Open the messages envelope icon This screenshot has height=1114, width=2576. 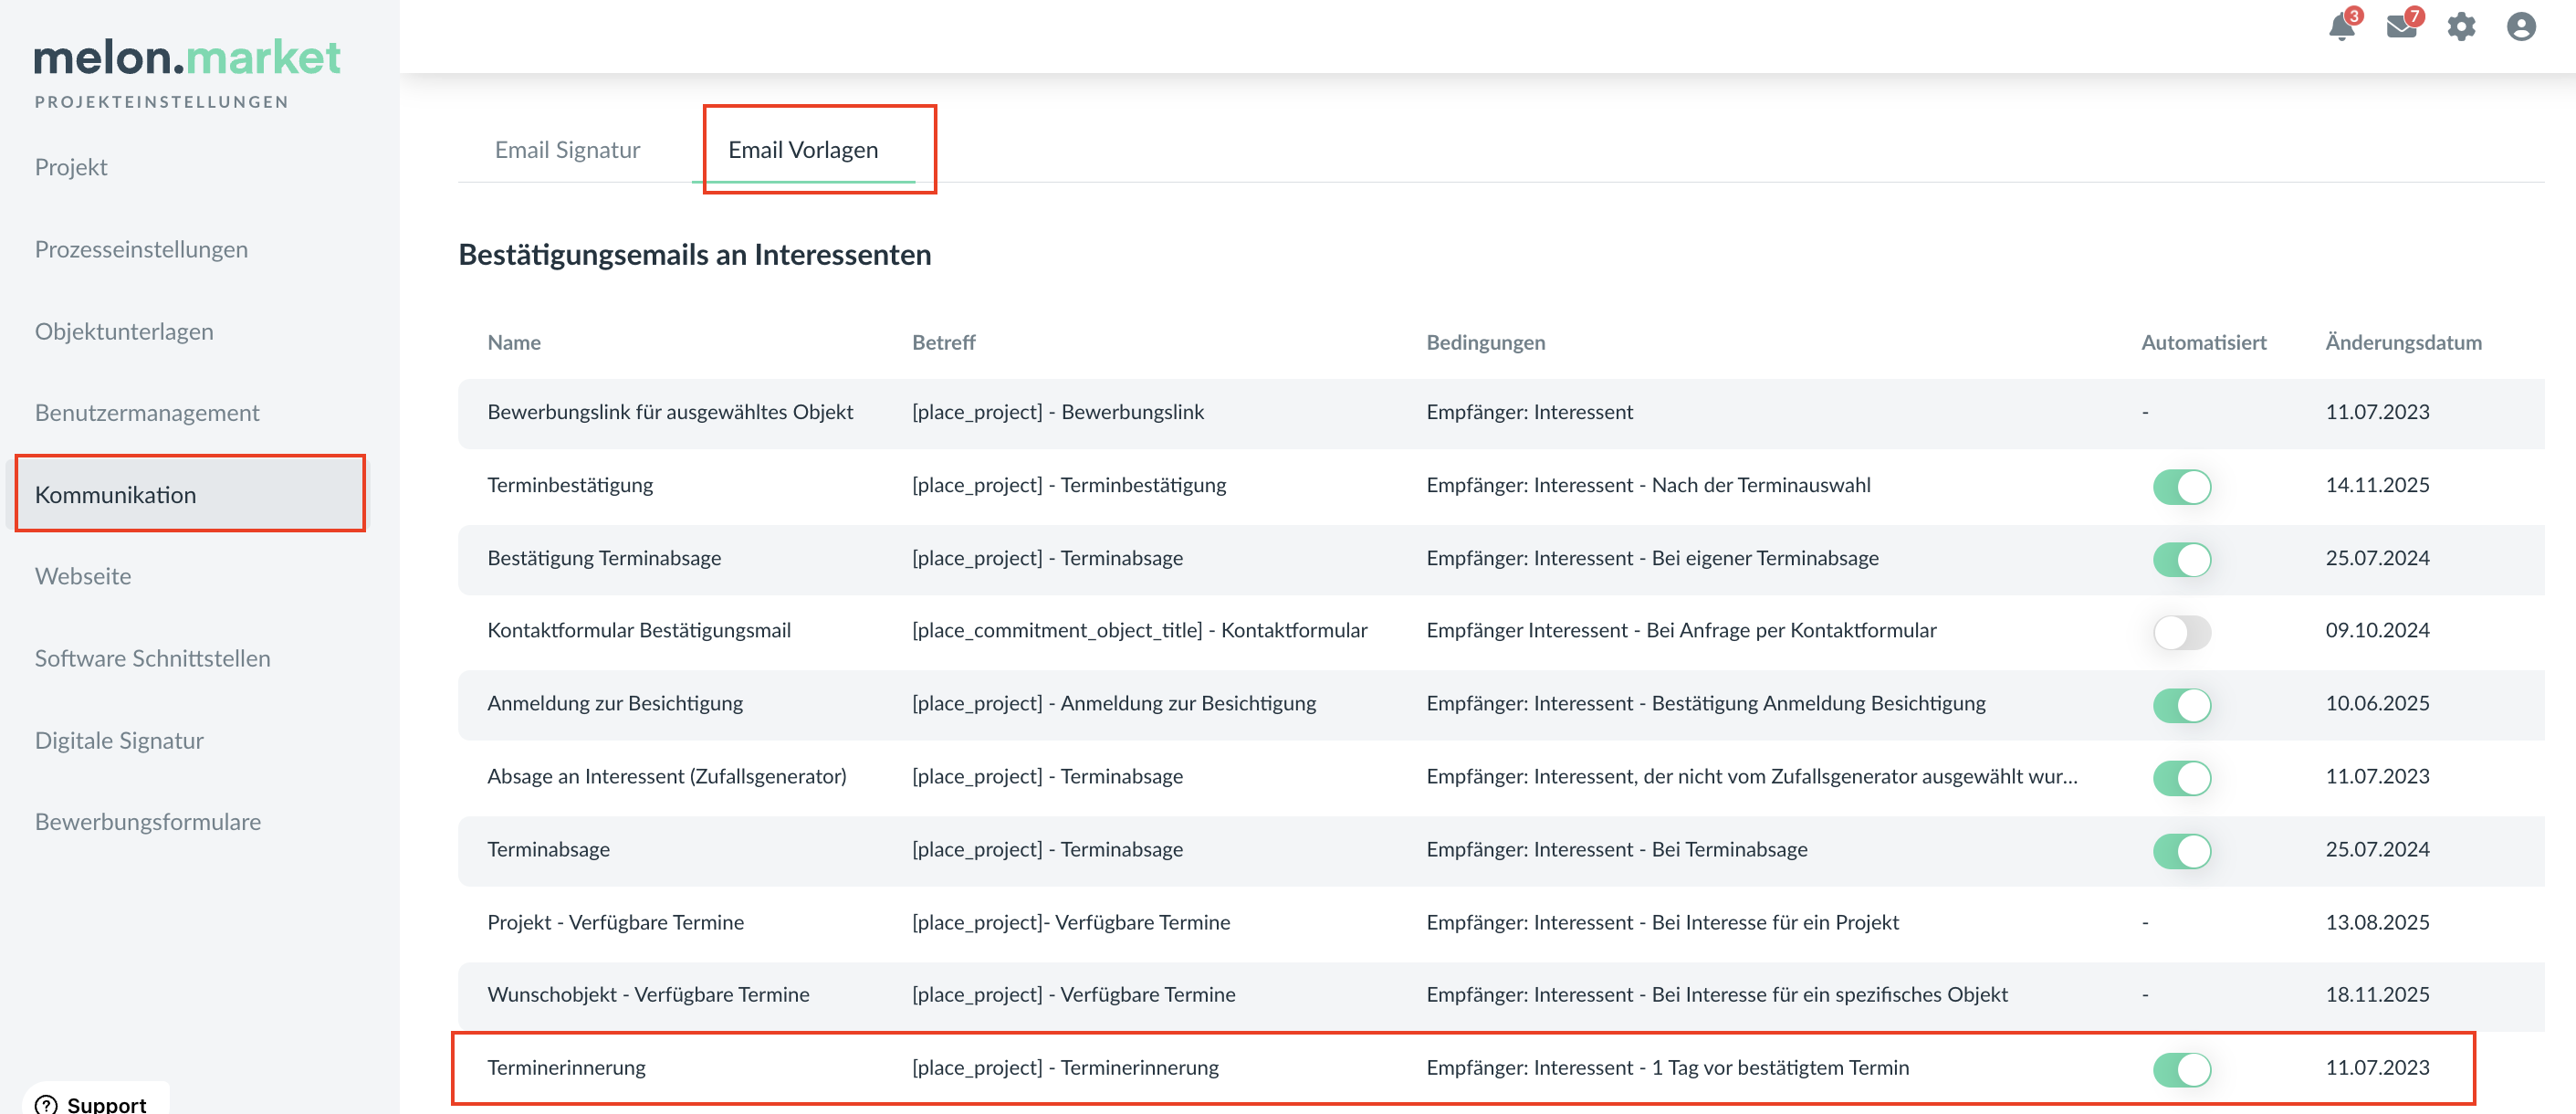(x=2401, y=26)
